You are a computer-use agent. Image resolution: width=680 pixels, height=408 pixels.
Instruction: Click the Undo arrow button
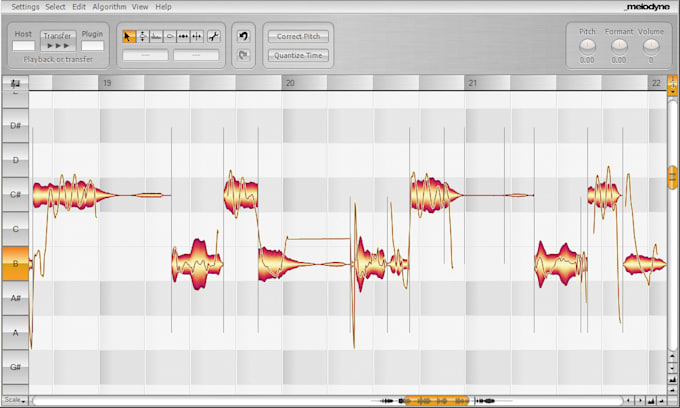[244, 36]
